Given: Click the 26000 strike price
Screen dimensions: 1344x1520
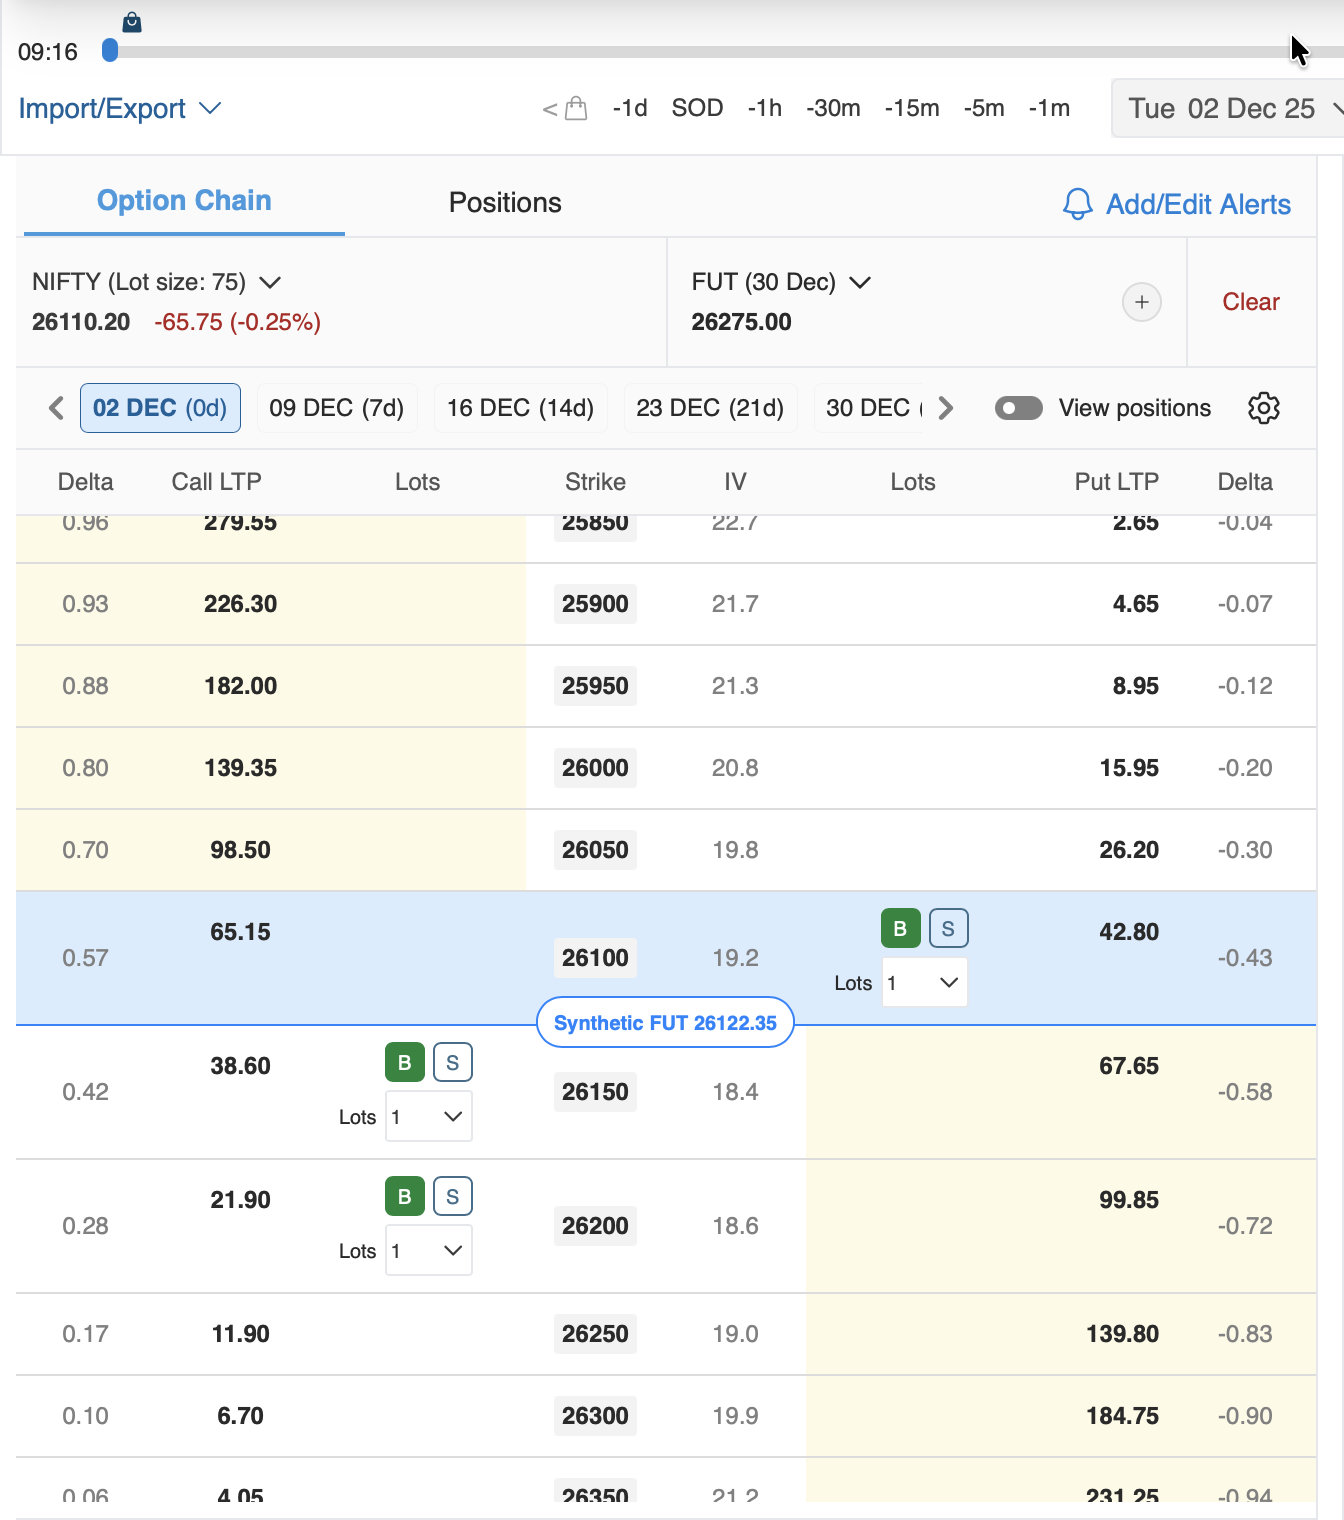Looking at the screenshot, I should pyautogui.click(x=595, y=768).
